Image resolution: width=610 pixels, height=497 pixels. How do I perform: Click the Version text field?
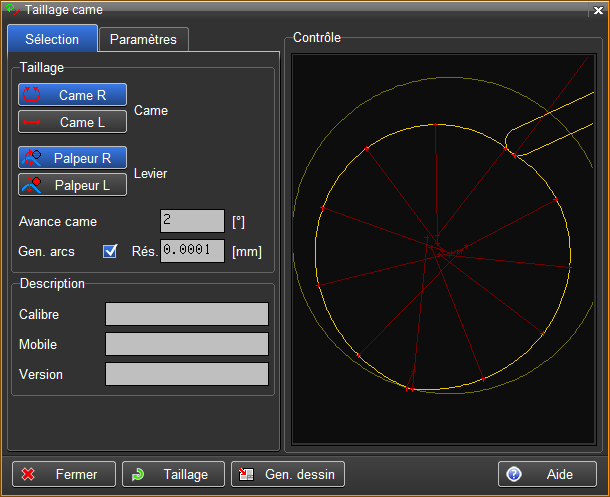point(187,374)
